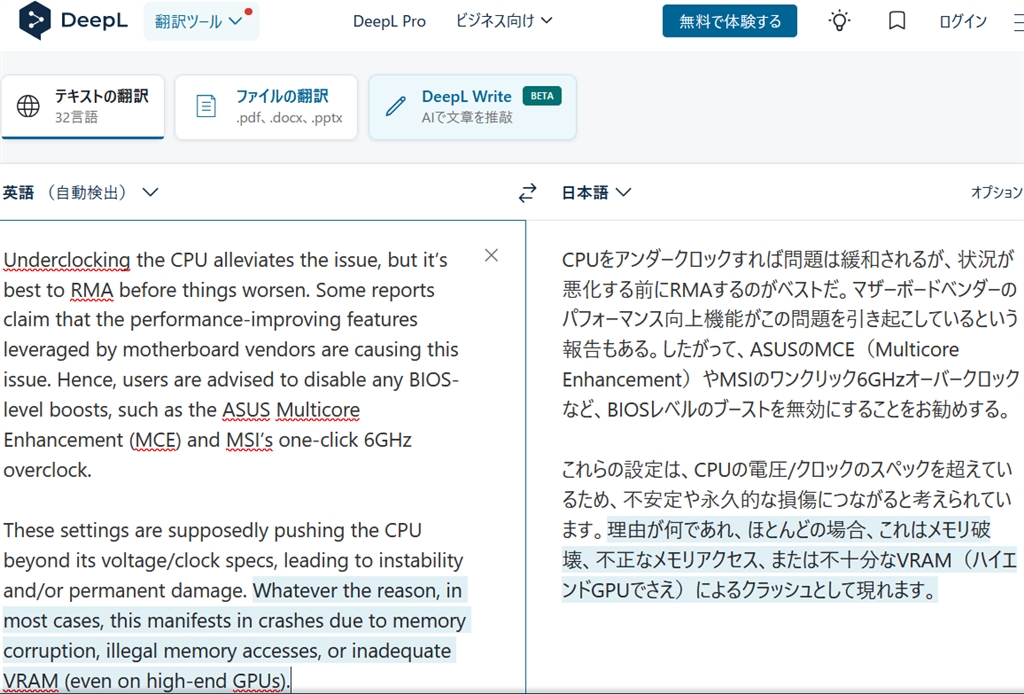This screenshot has width=1024, height=694.
Task: Click the DeepL logo icon
Action: [35, 20]
